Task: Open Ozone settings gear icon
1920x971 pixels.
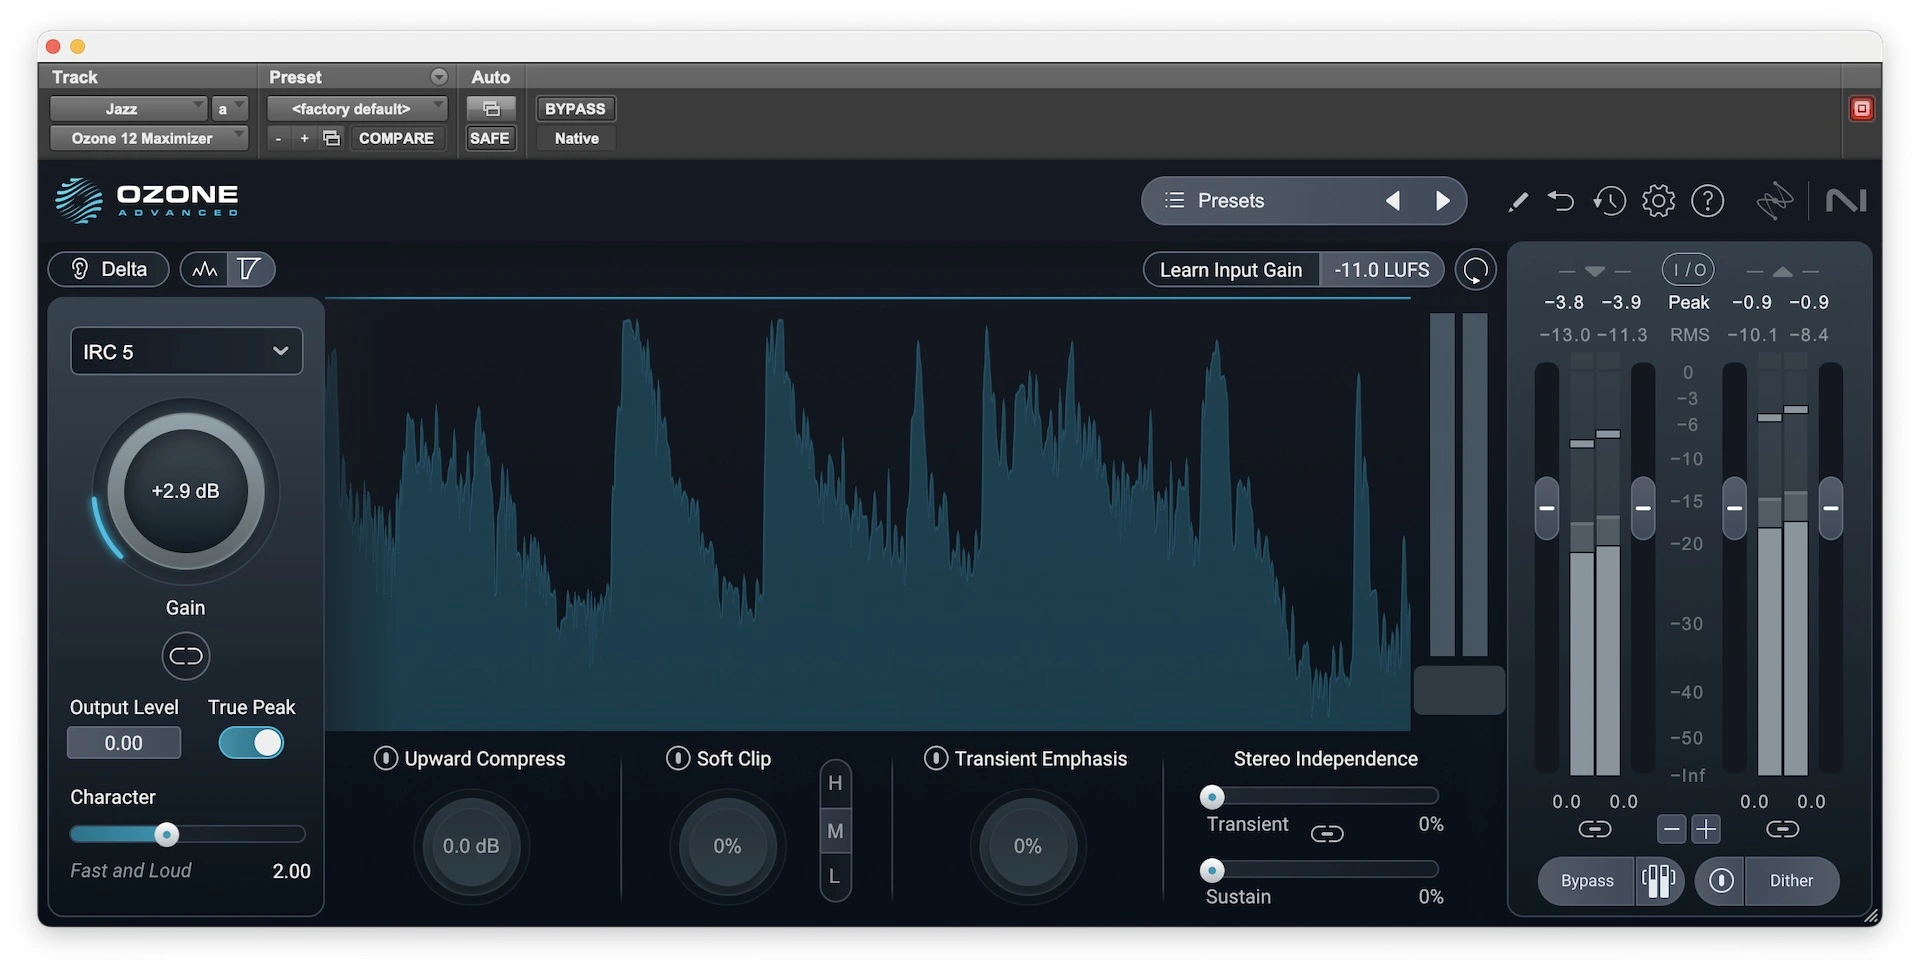Action: pos(1658,201)
